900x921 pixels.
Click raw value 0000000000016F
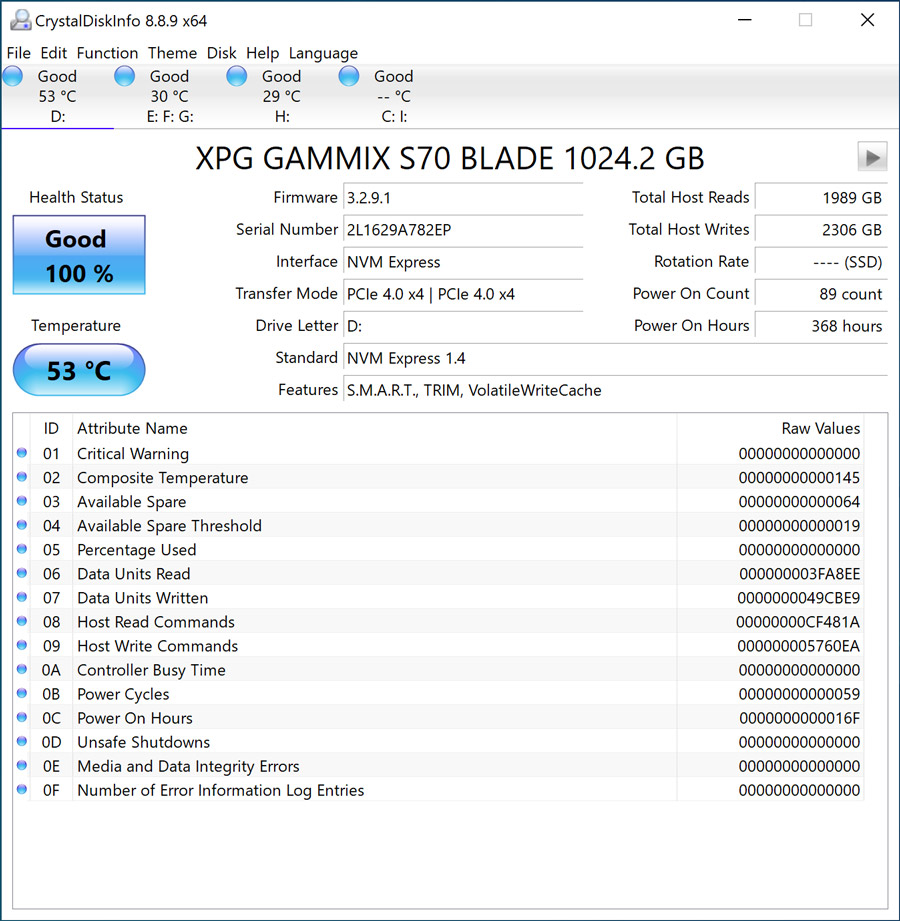(799, 718)
